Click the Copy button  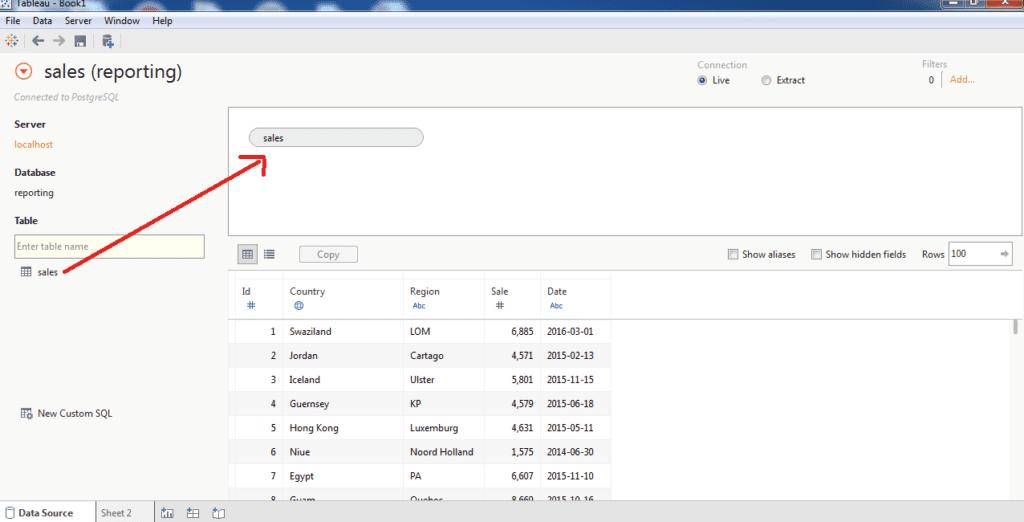(x=328, y=254)
